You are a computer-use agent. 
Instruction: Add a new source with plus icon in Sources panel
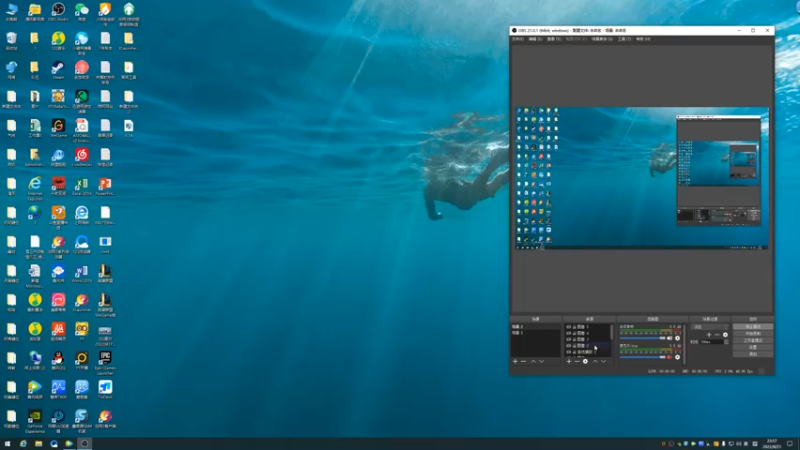coord(569,361)
